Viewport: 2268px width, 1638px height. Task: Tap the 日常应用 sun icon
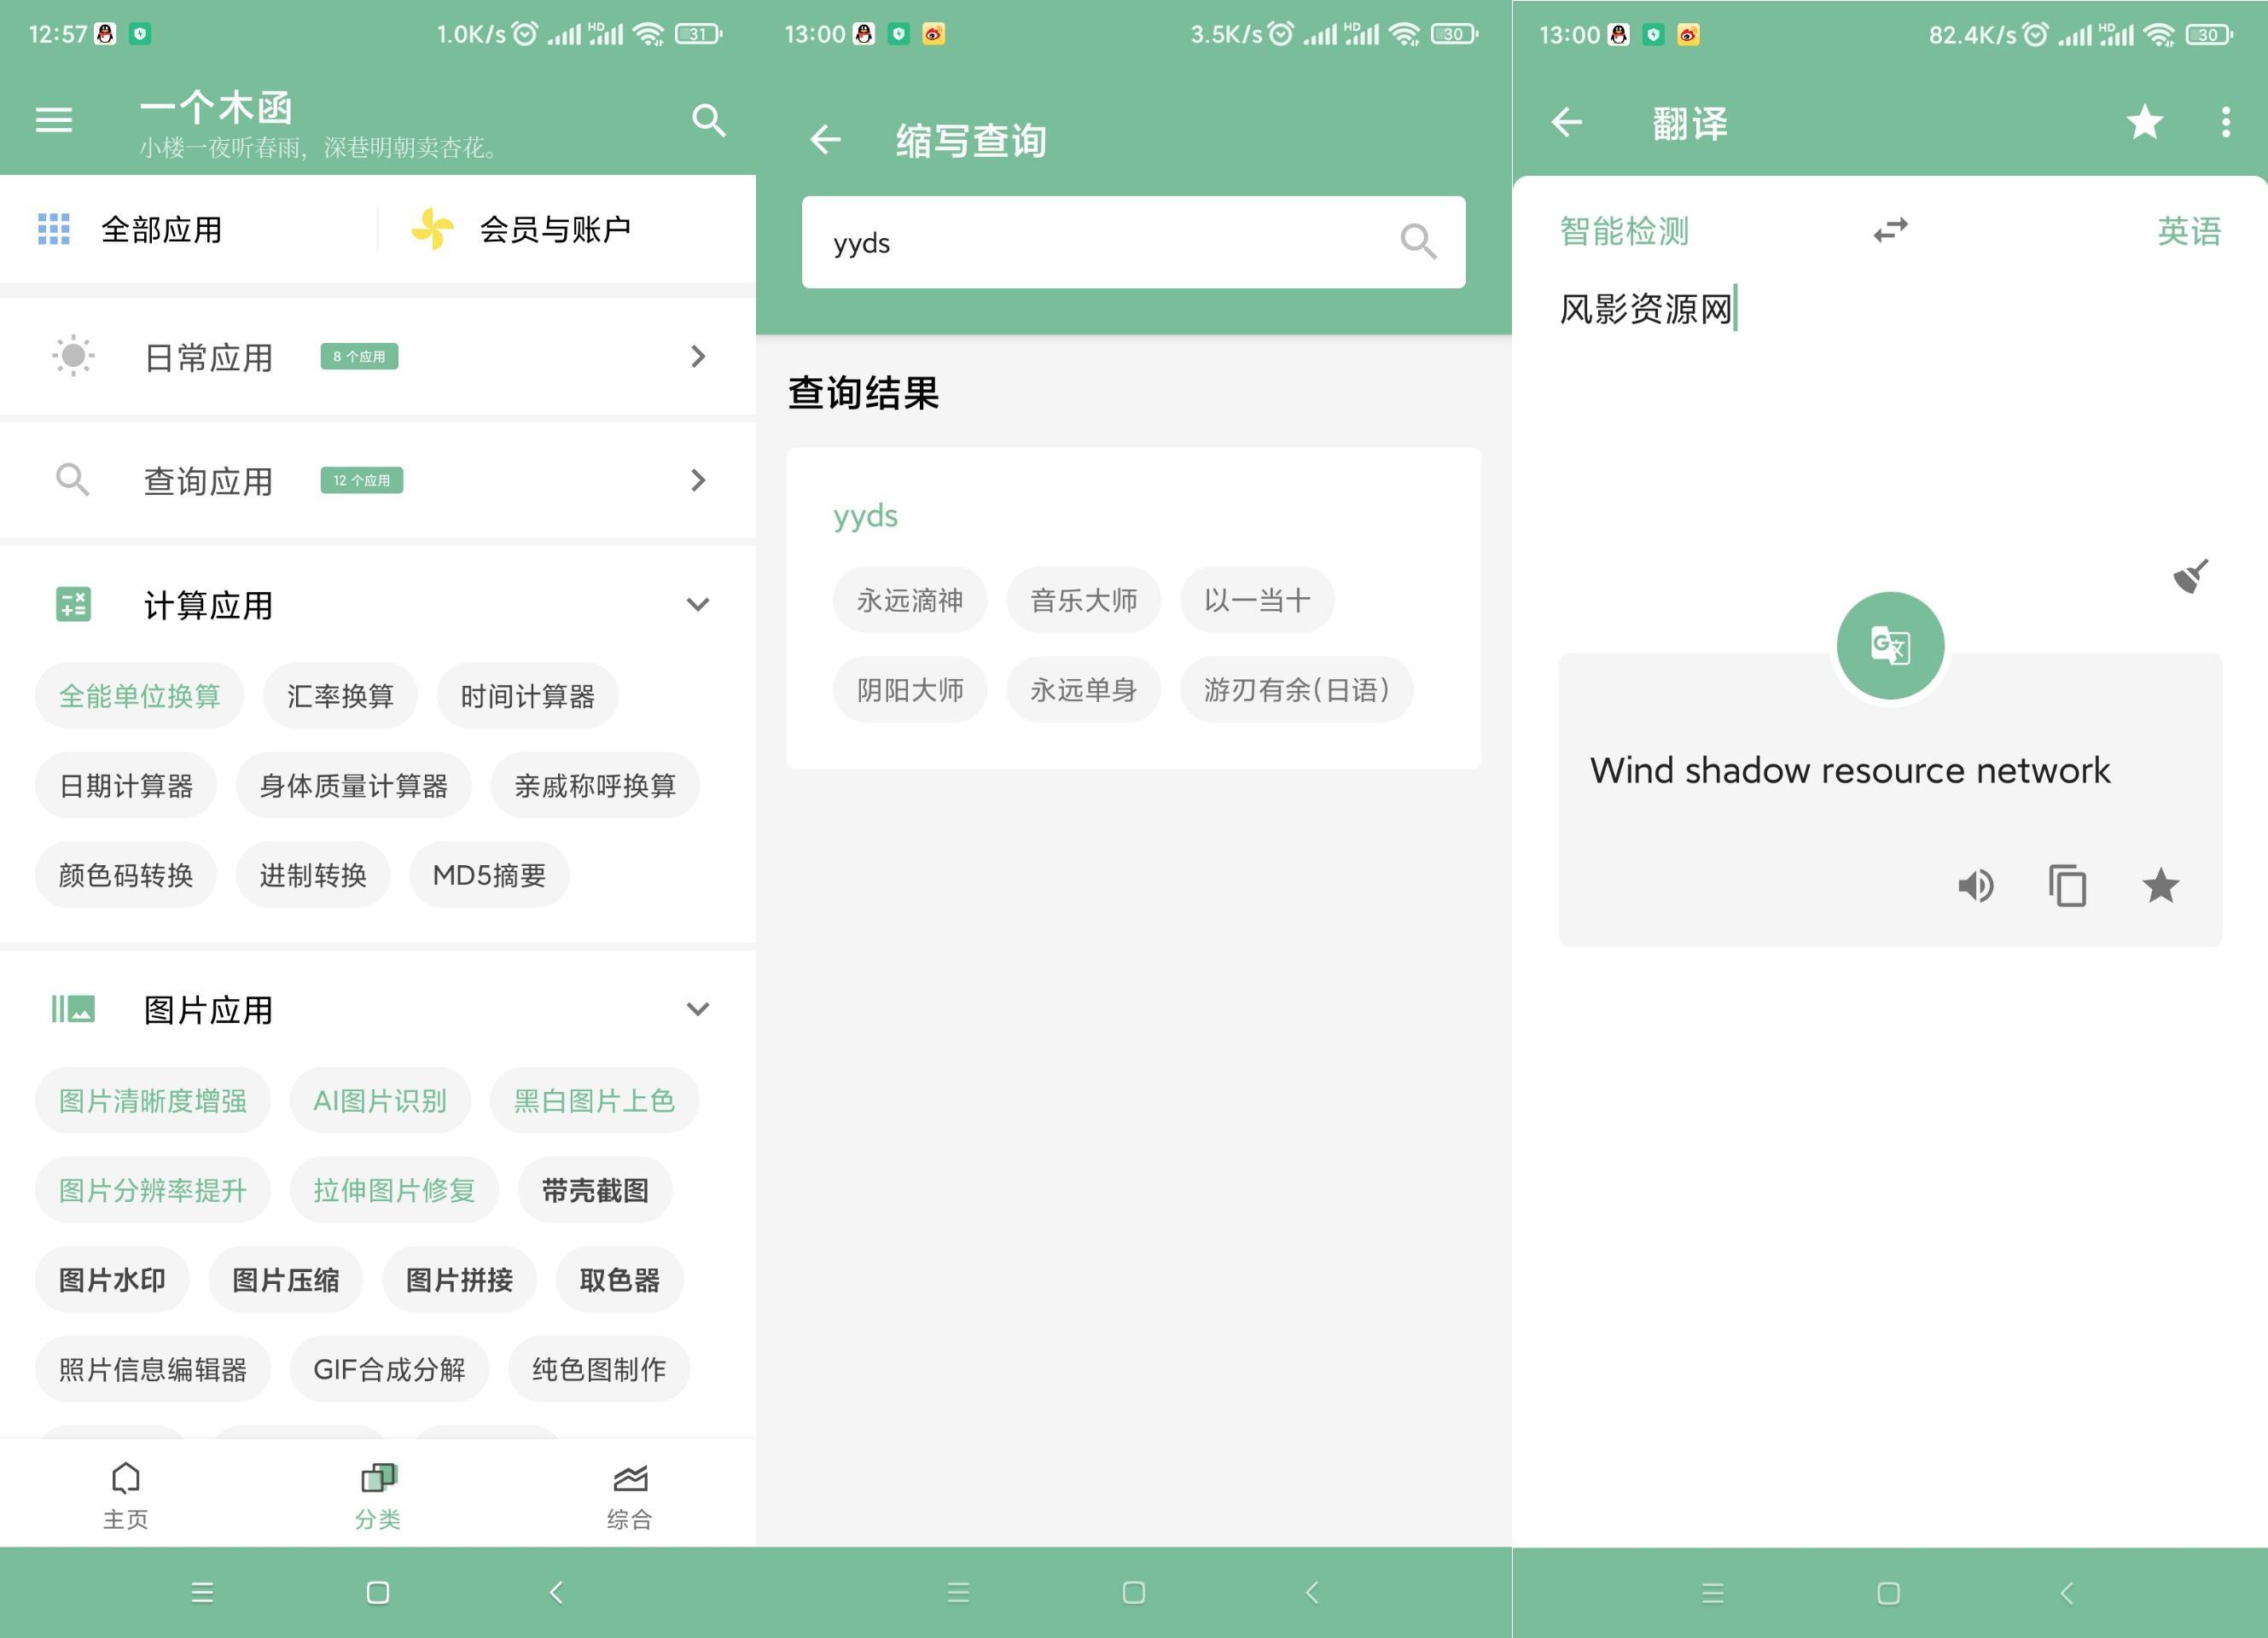click(73, 356)
